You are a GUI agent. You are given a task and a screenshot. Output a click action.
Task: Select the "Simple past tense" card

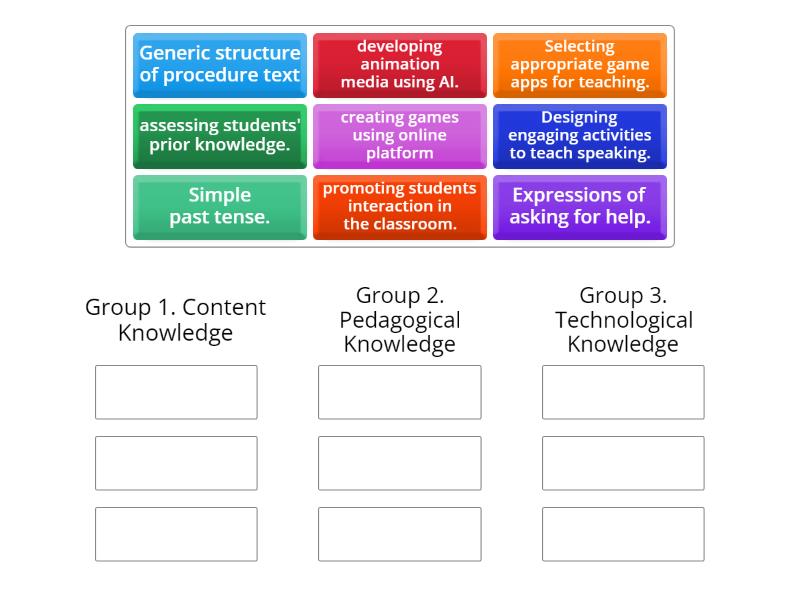220,207
